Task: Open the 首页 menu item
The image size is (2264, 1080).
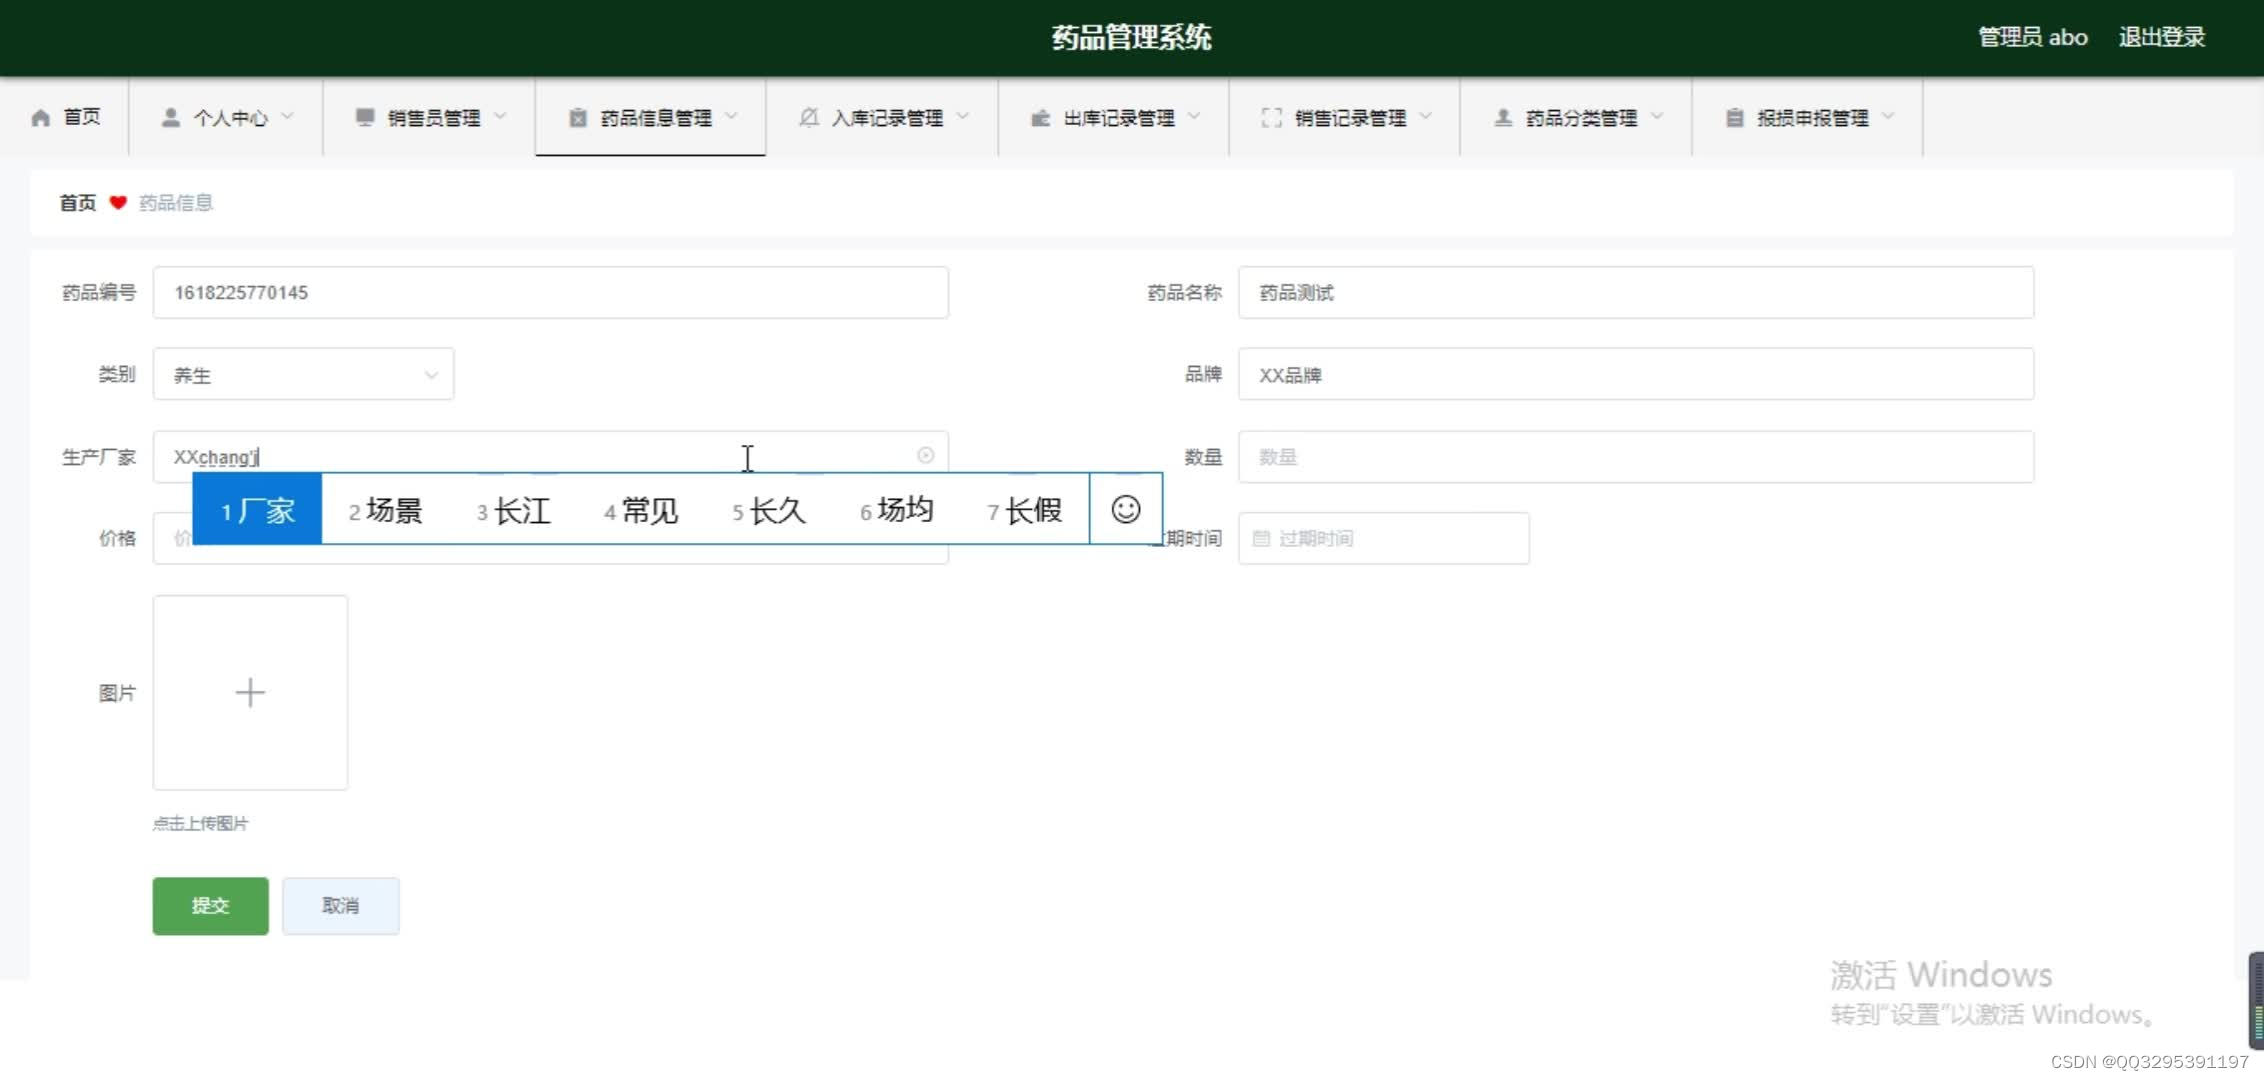Action: [x=66, y=118]
